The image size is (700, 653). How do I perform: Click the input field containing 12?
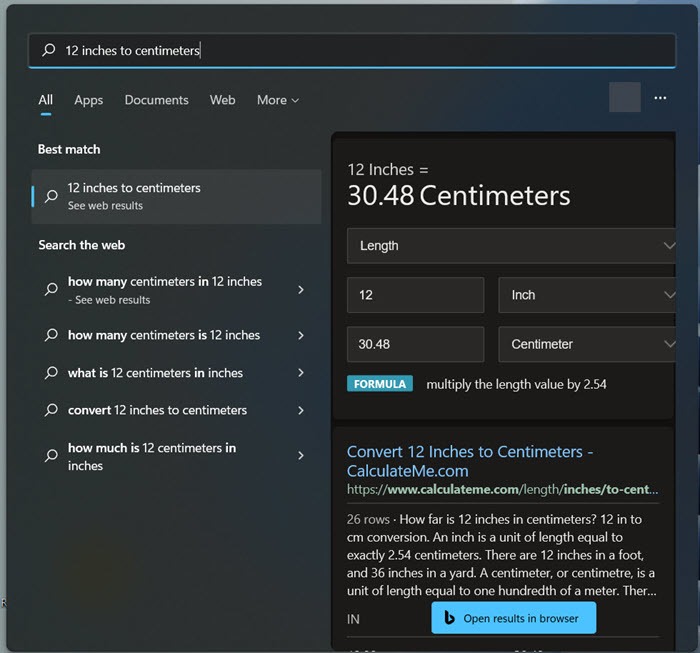tap(415, 295)
